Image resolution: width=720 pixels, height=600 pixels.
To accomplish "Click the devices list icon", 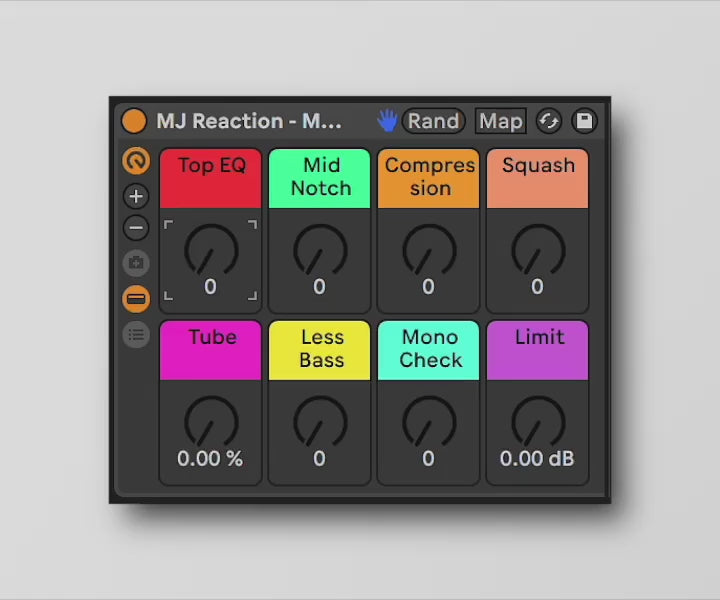I will 136,335.
